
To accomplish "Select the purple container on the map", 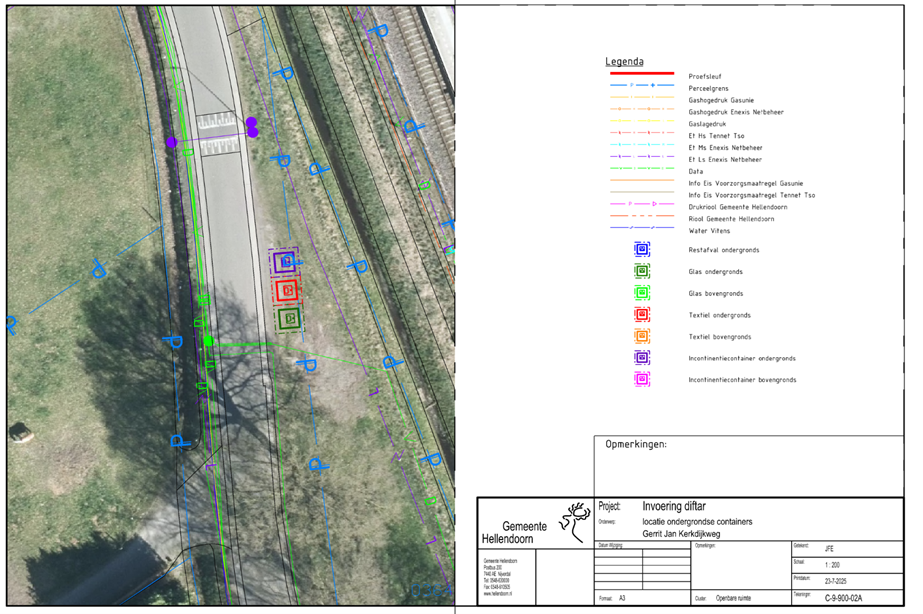I will point(286,263).
